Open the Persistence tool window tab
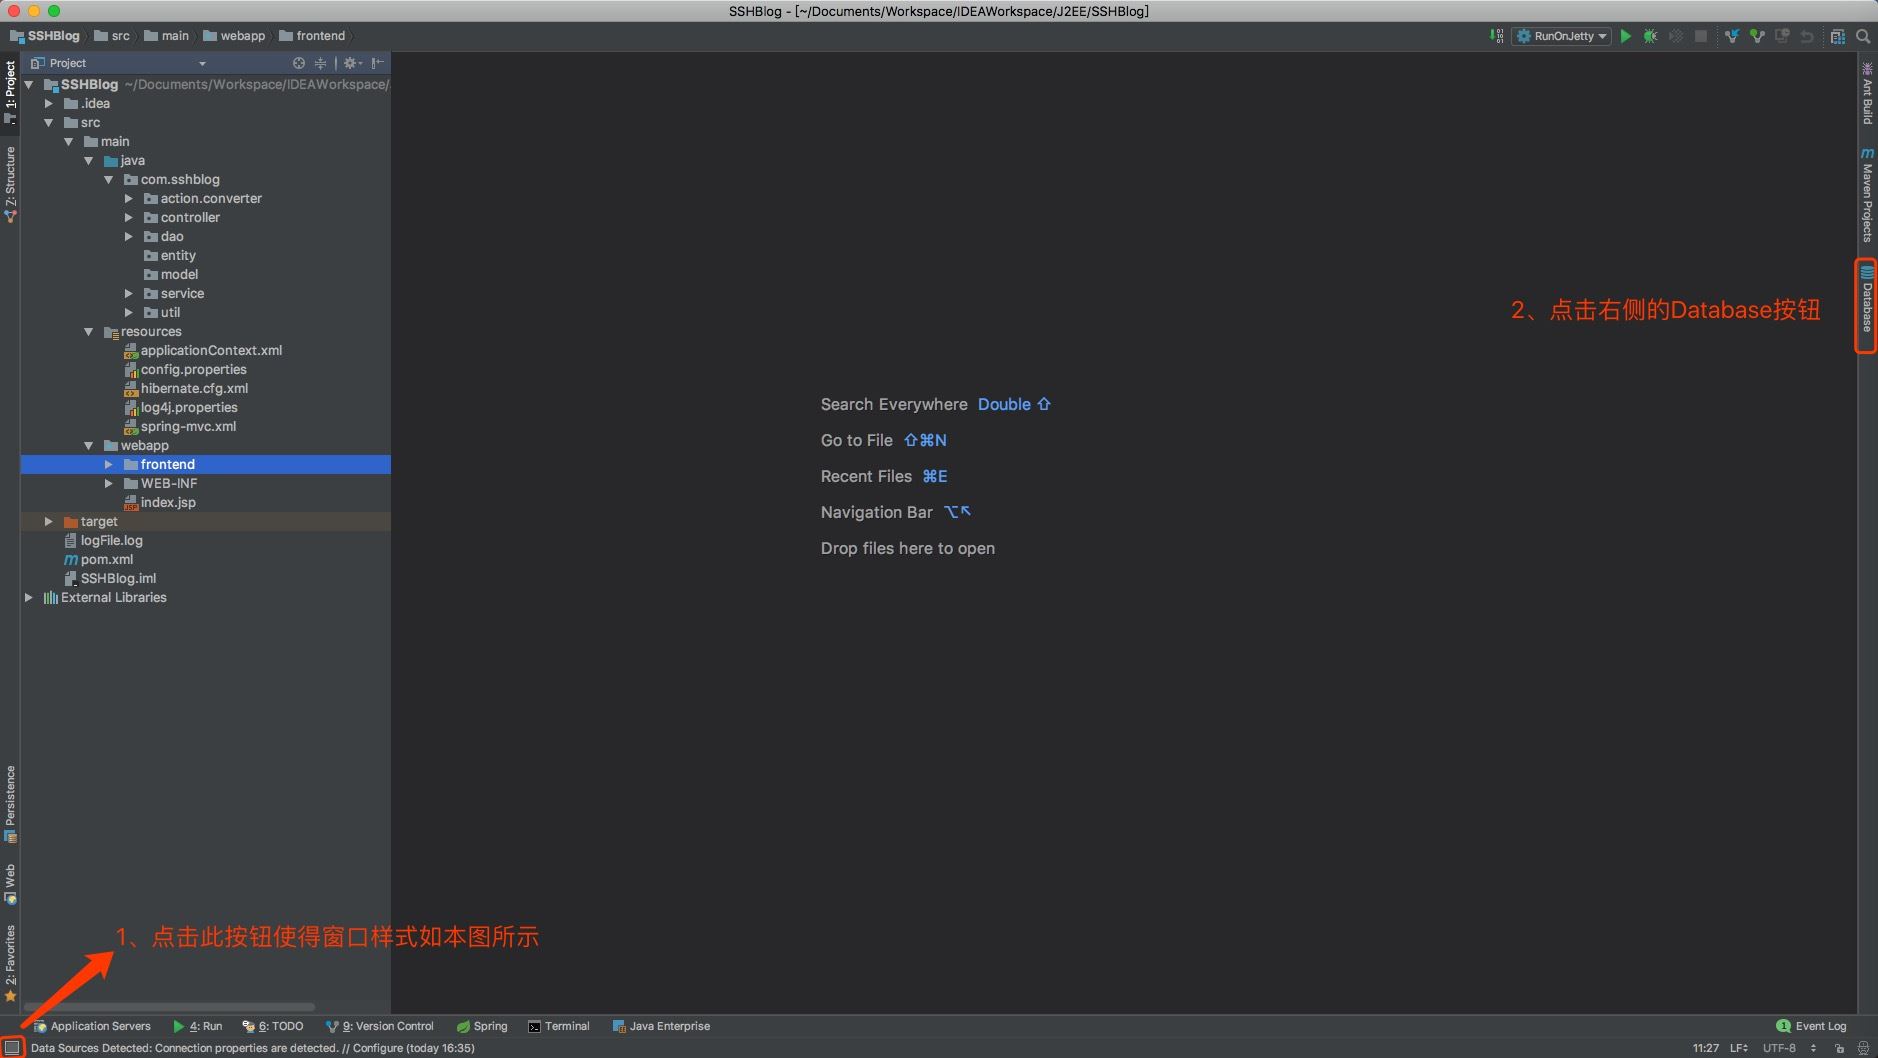 point(10,804)
